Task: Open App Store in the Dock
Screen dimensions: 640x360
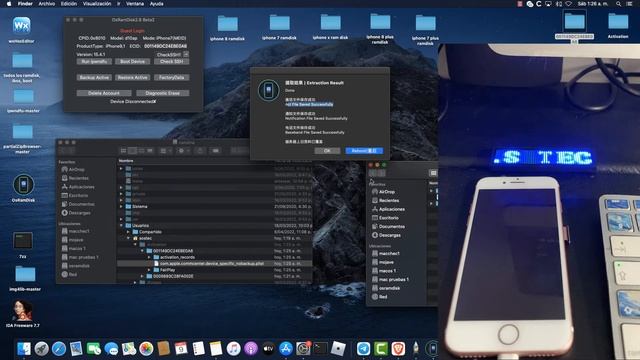Action: [x=286, y=349]
